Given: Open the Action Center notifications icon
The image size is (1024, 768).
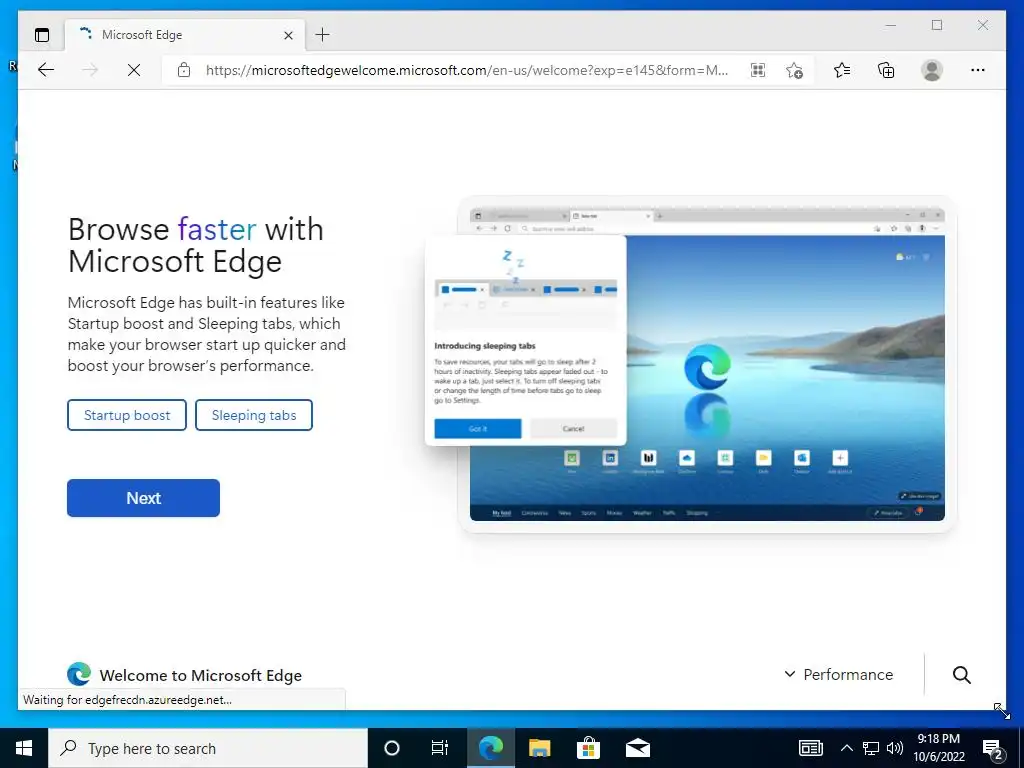Looking at the screenshot, I should click(993, 748).
